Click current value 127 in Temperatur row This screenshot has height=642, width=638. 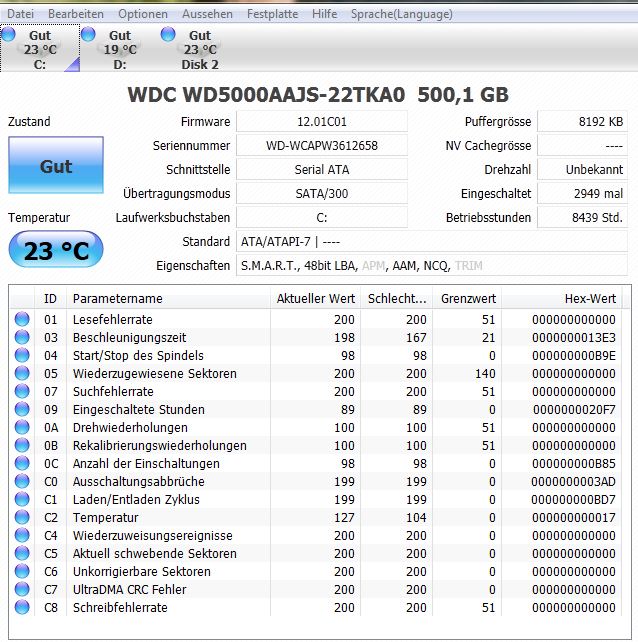click(x=344, y=518)
